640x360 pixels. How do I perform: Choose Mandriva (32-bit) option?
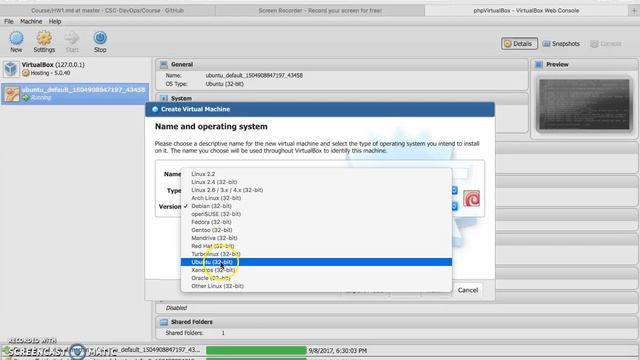(316, 238)
